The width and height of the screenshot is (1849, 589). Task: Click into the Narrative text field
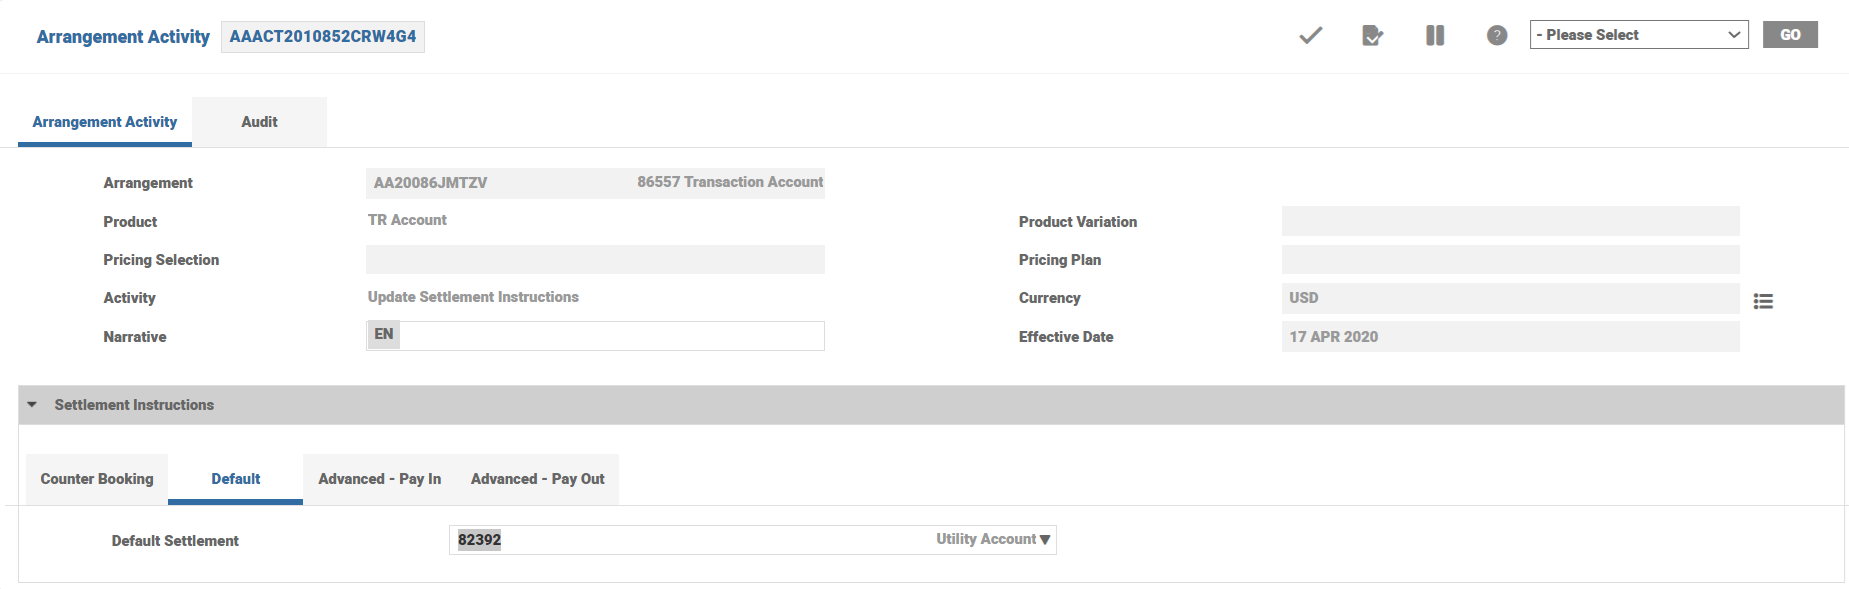(610, 336)
